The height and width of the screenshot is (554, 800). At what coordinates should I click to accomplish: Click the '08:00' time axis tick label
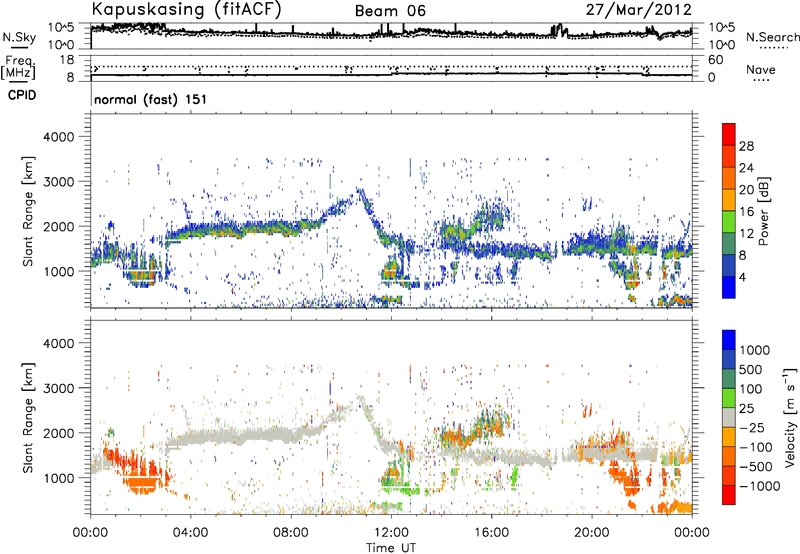click(x=291, y=533)
